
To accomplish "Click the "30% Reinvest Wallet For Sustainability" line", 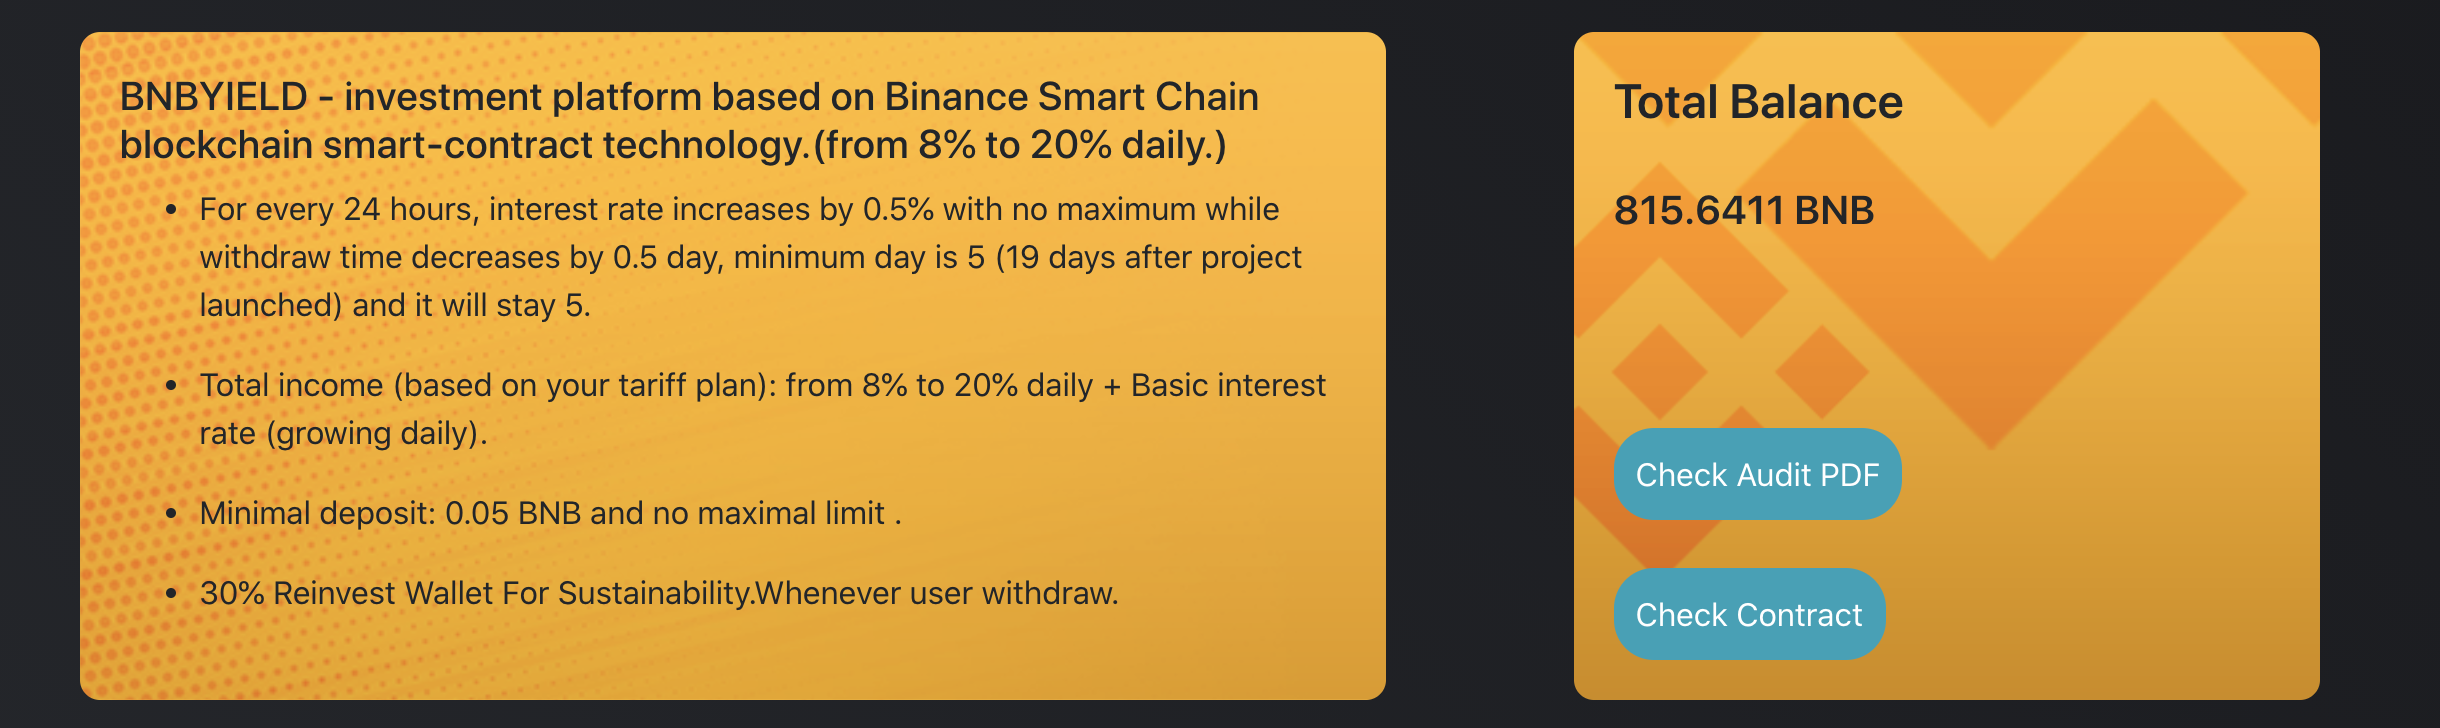I will (x=659, y=593).
